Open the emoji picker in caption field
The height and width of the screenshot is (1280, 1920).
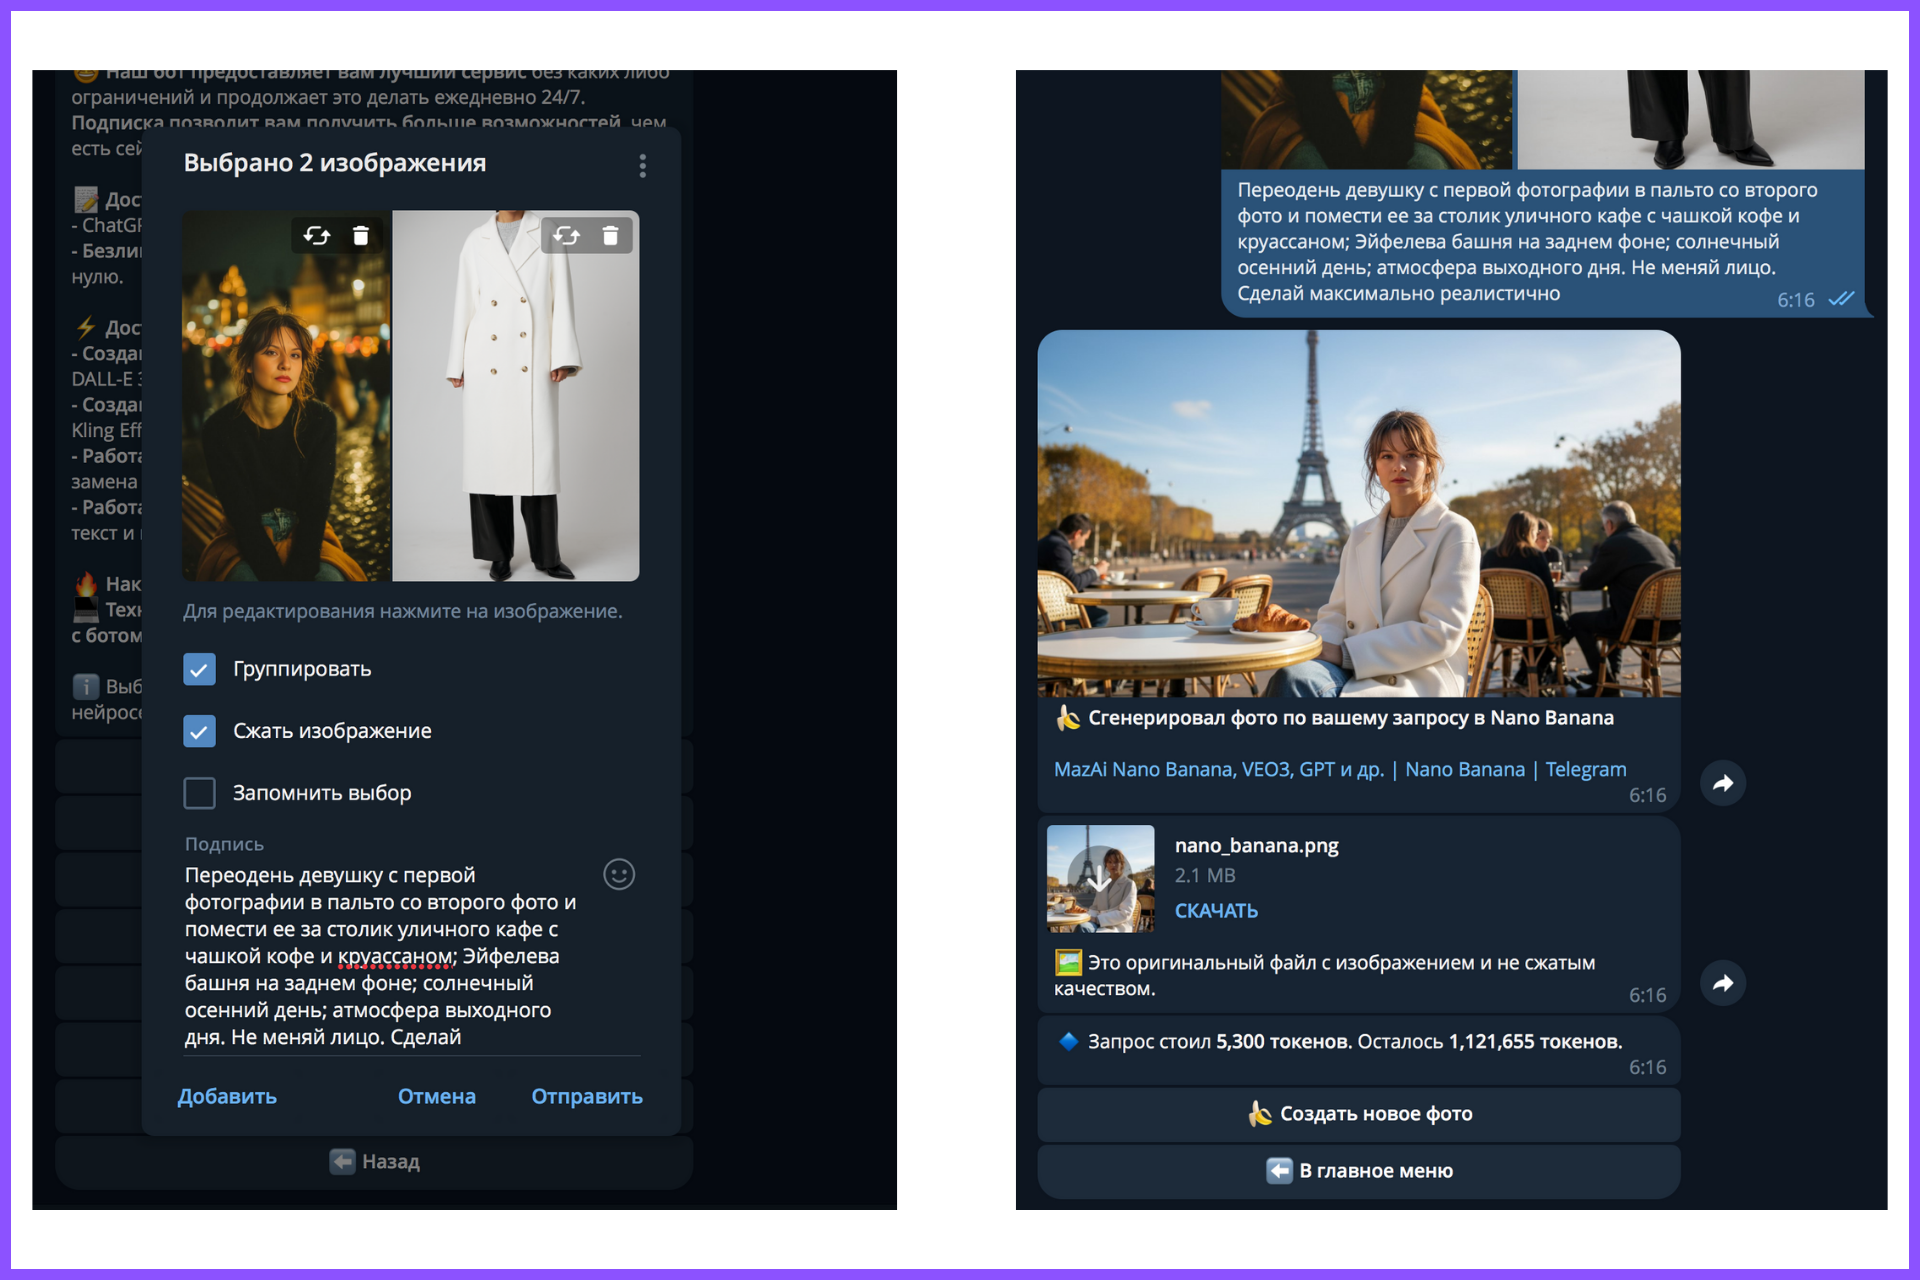619,875
